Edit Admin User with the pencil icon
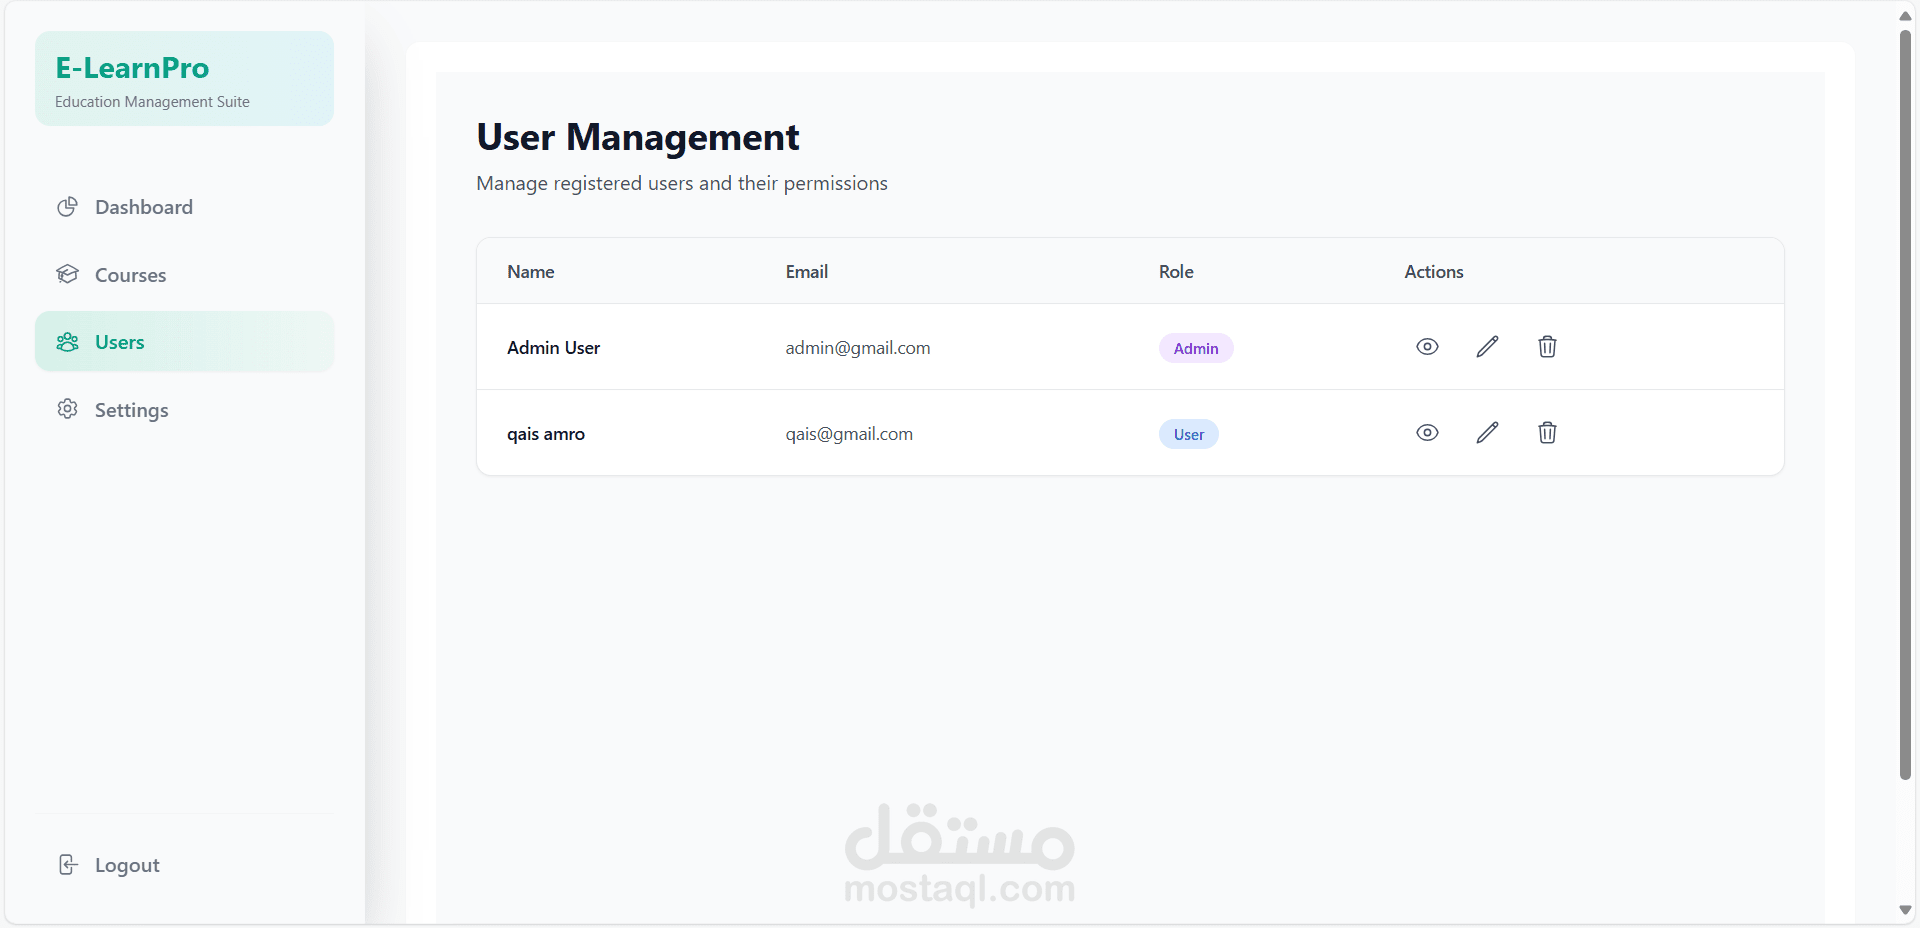 pyautogui.click(x=1487, y=347)
